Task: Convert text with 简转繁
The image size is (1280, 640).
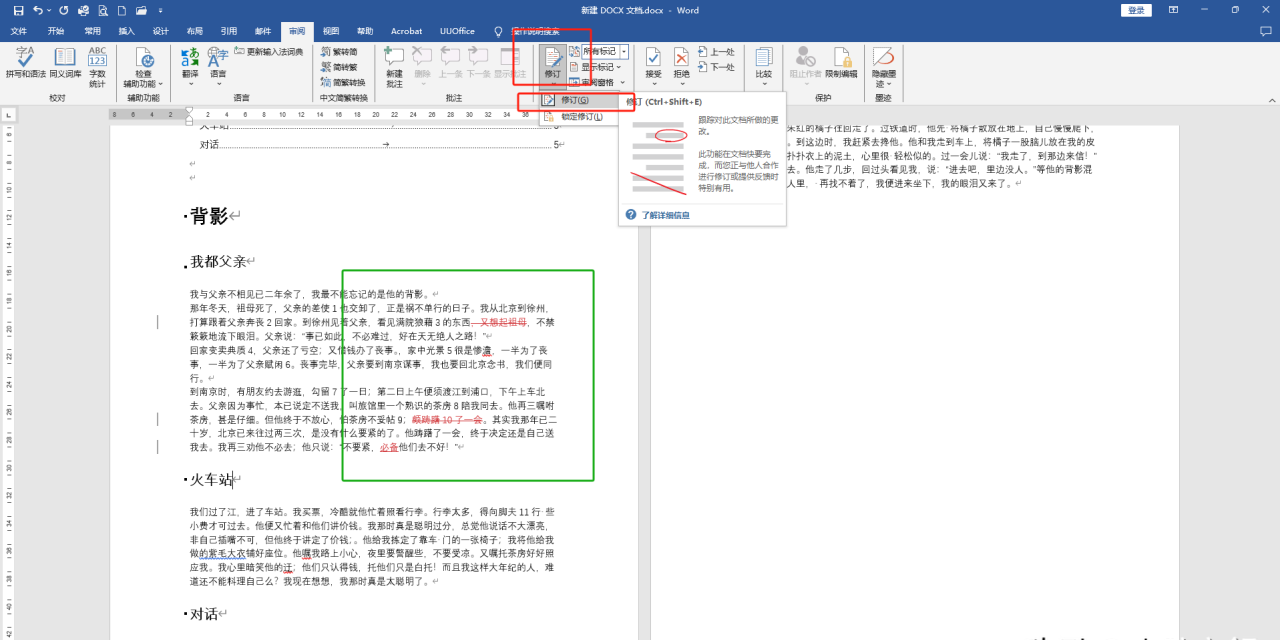Action: click(339, 67)
